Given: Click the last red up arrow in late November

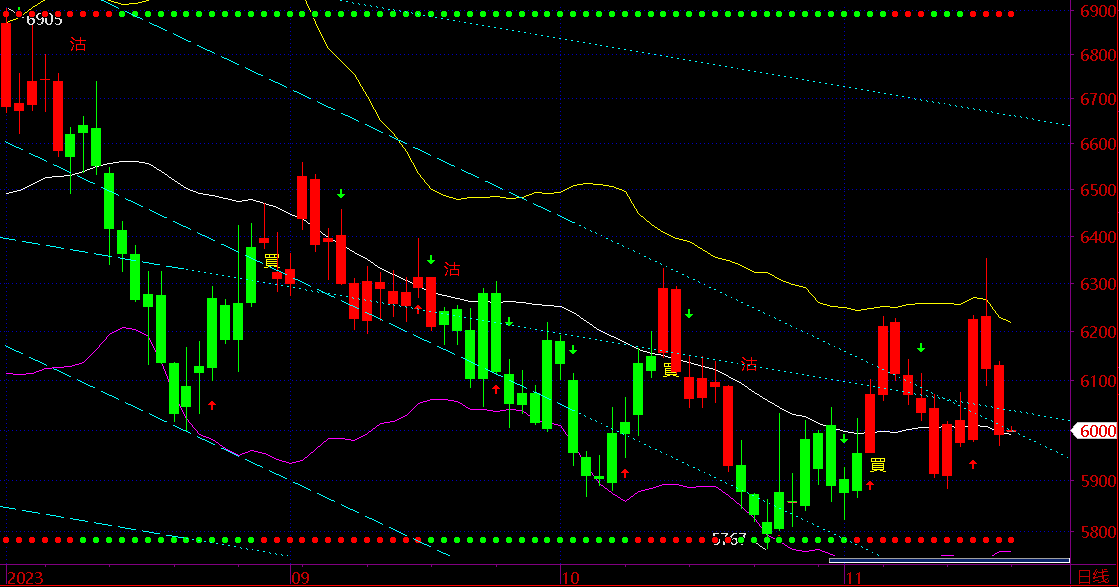Looking at the screenshot, I should pos(973,464).
